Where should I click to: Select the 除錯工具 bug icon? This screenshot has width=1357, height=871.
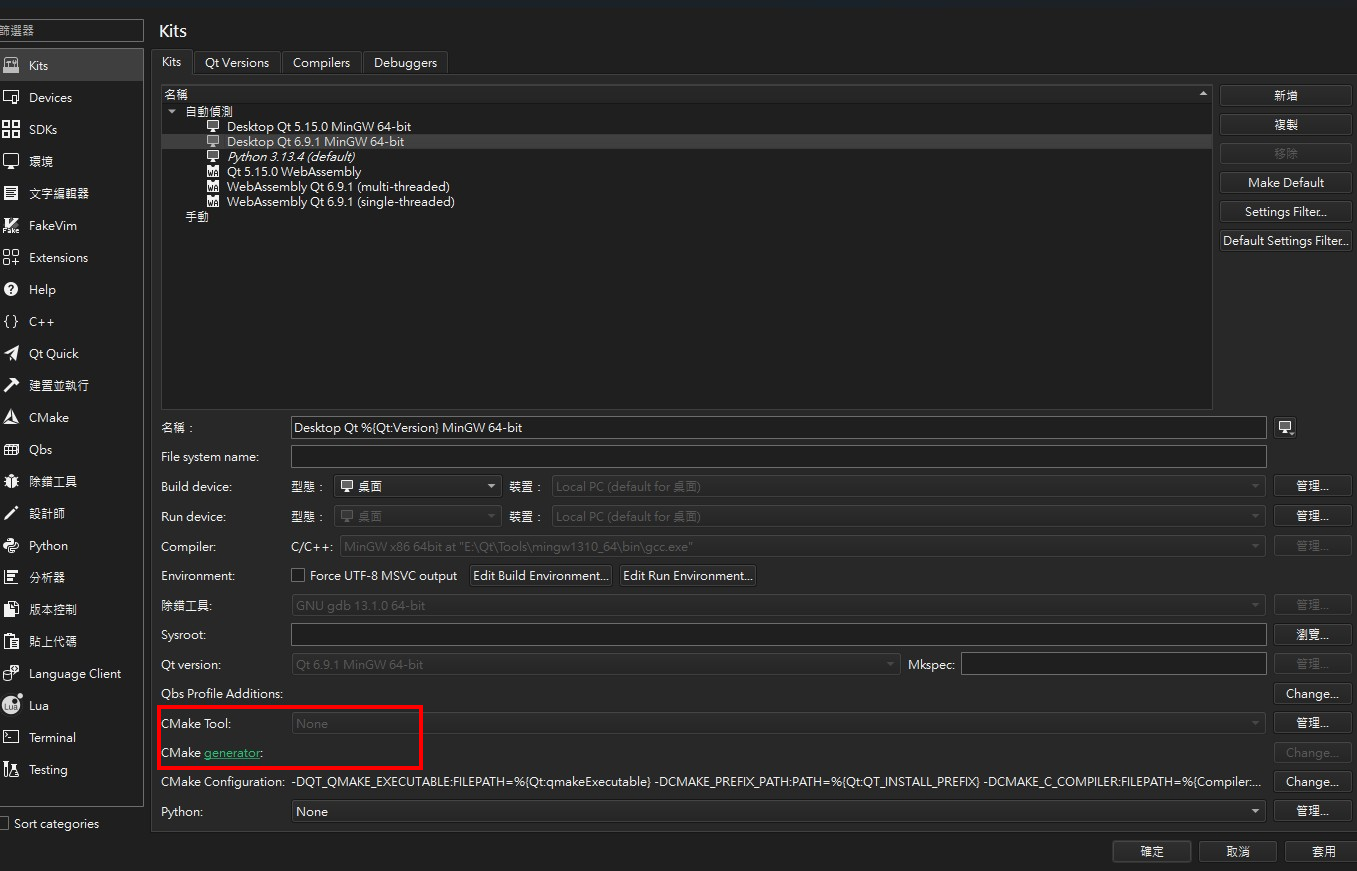[x=11, y=481]
